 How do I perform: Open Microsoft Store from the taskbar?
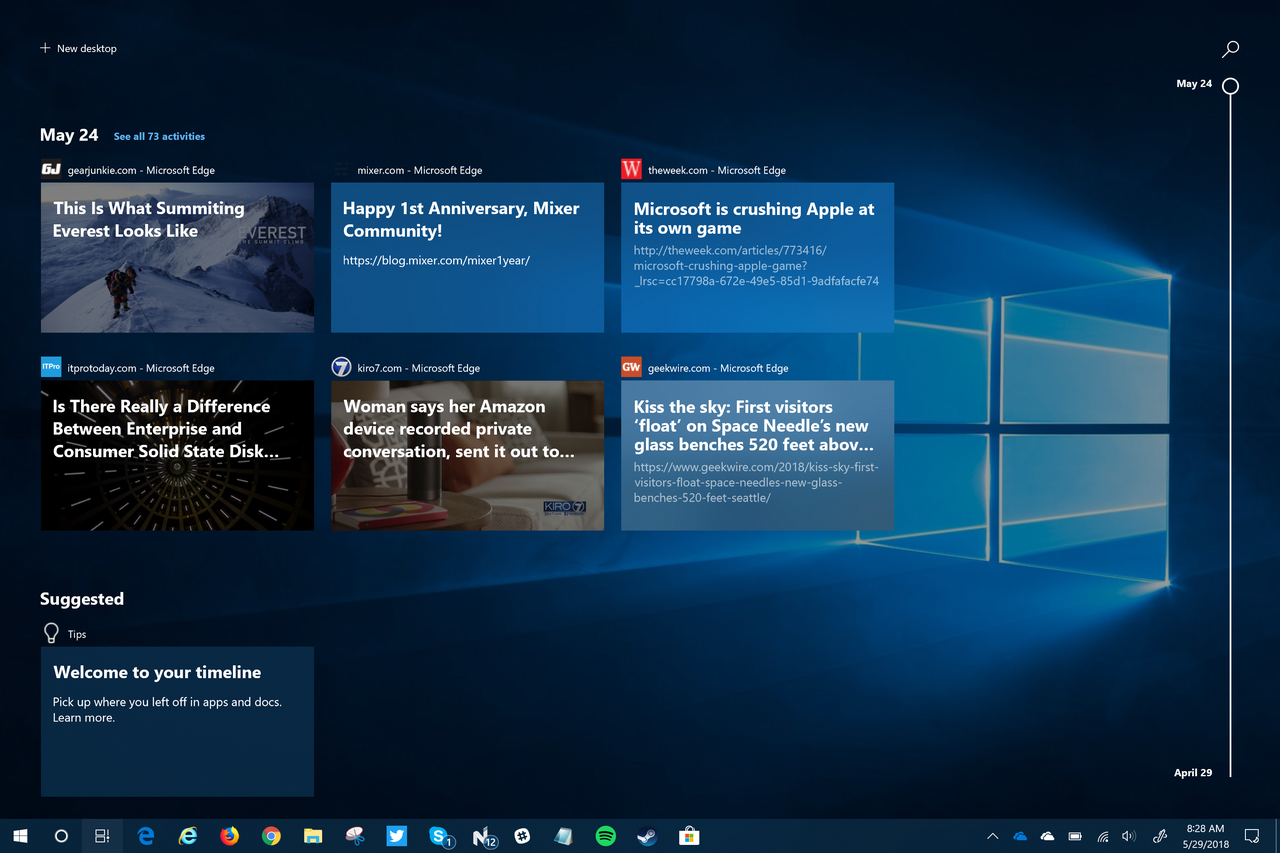[x=688, y=836]
